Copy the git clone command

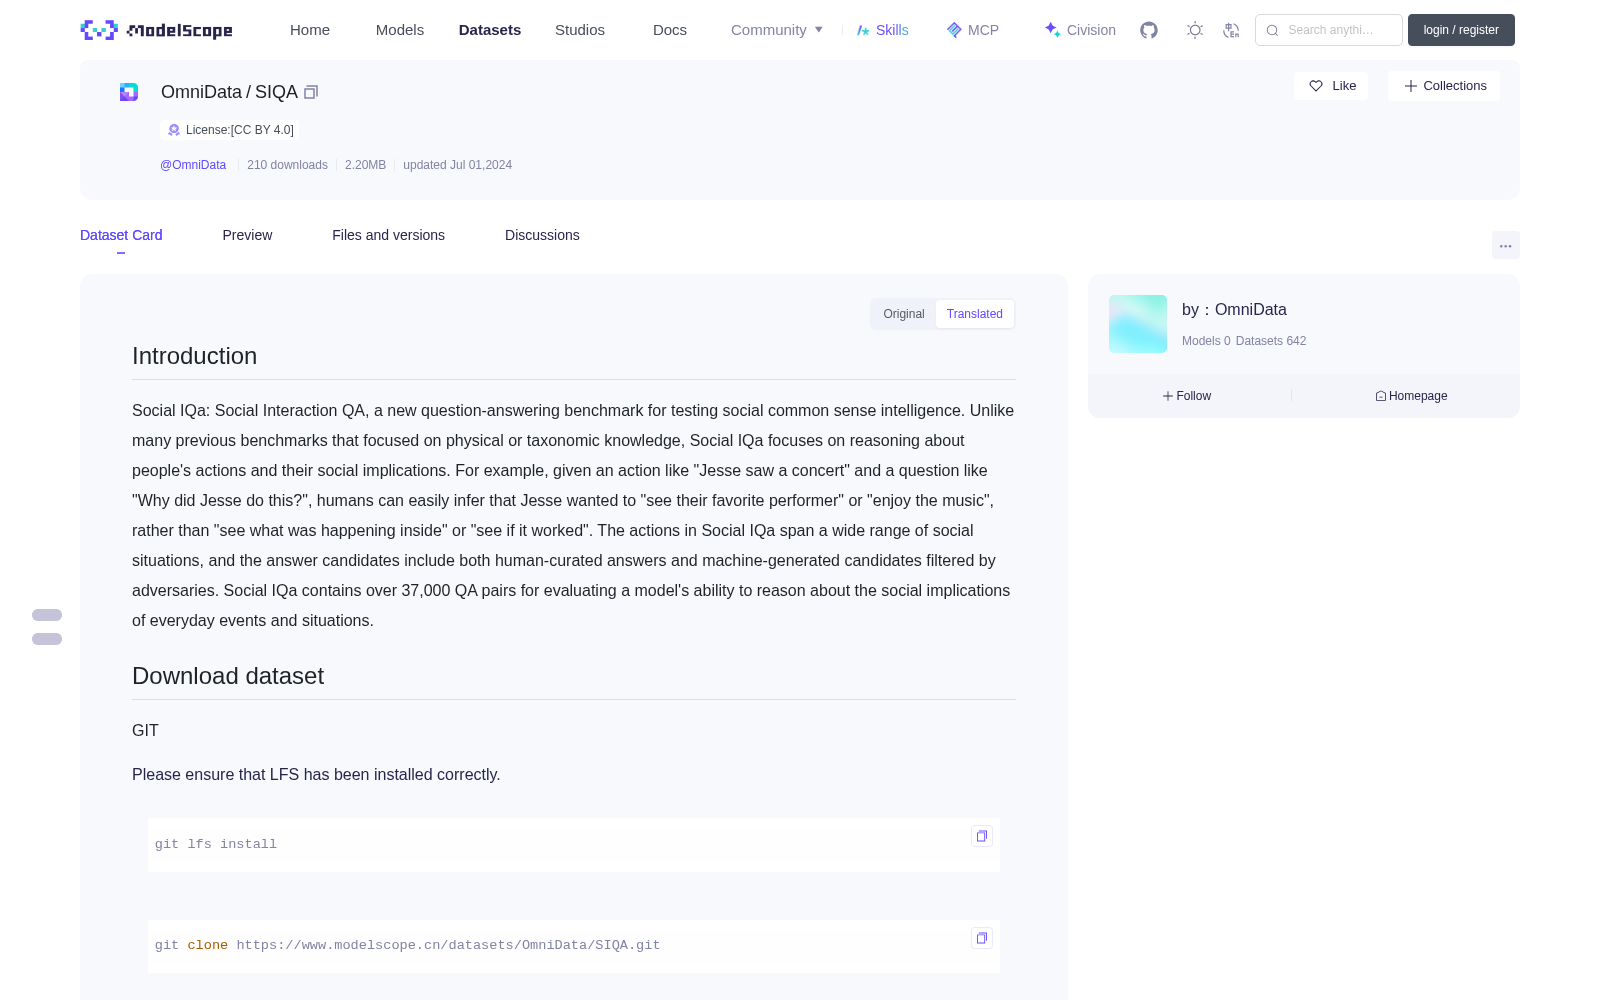pos(982,938)
